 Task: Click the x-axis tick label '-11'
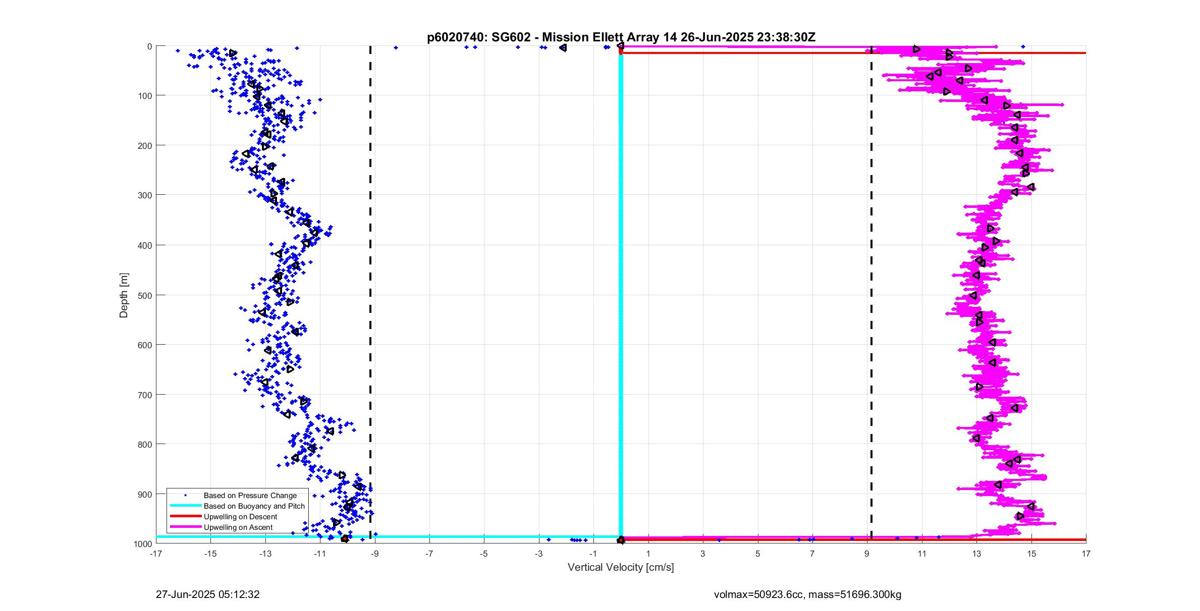click(x=320, y=553)
